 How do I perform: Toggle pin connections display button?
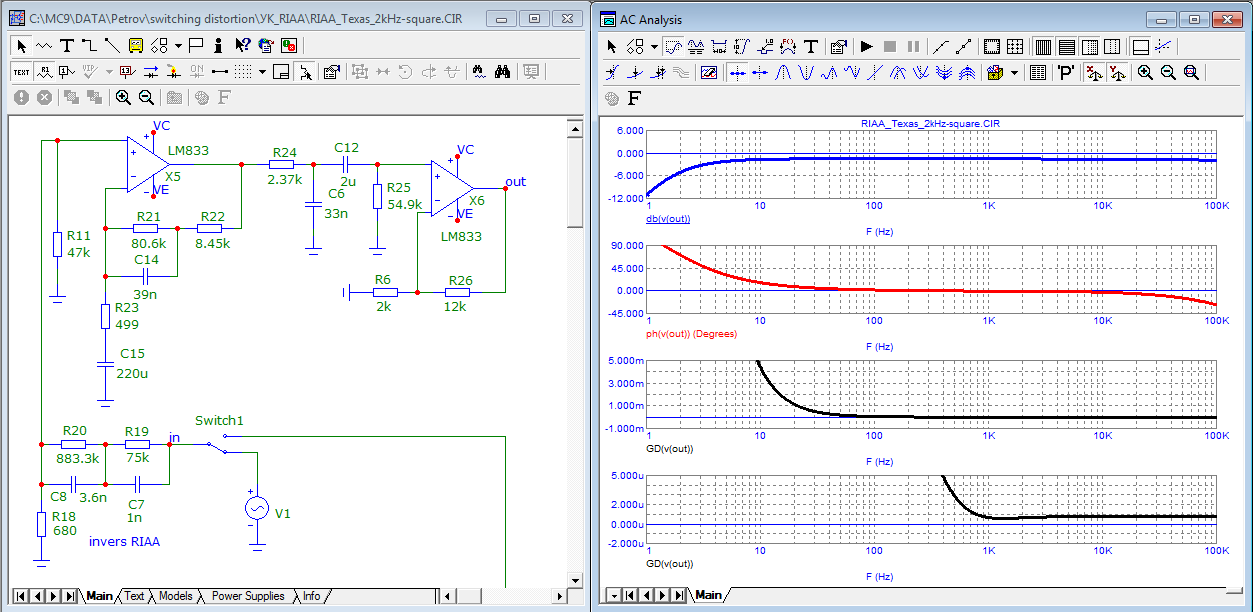click(x=218, y=72)
